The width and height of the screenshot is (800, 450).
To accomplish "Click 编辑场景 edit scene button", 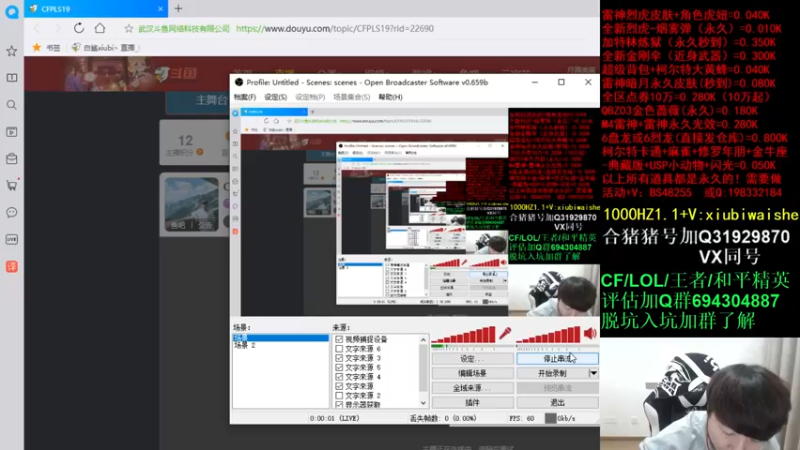I will (472, 373).
